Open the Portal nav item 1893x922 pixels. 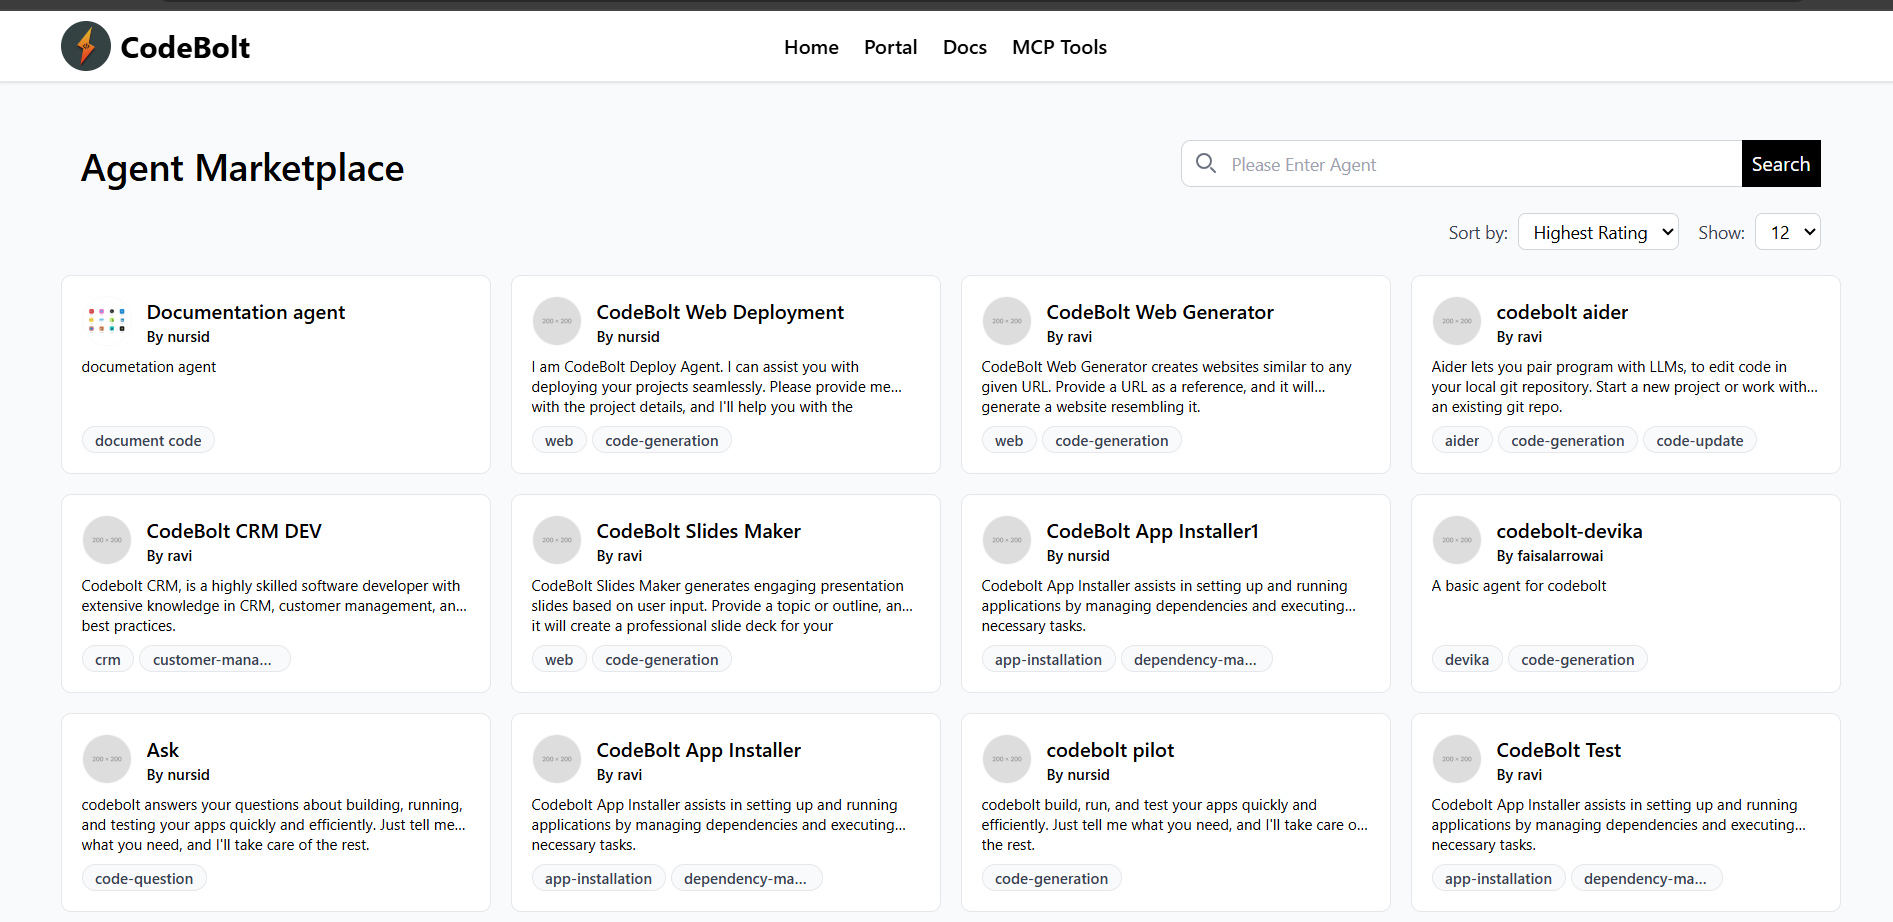(x=890, y=47)
